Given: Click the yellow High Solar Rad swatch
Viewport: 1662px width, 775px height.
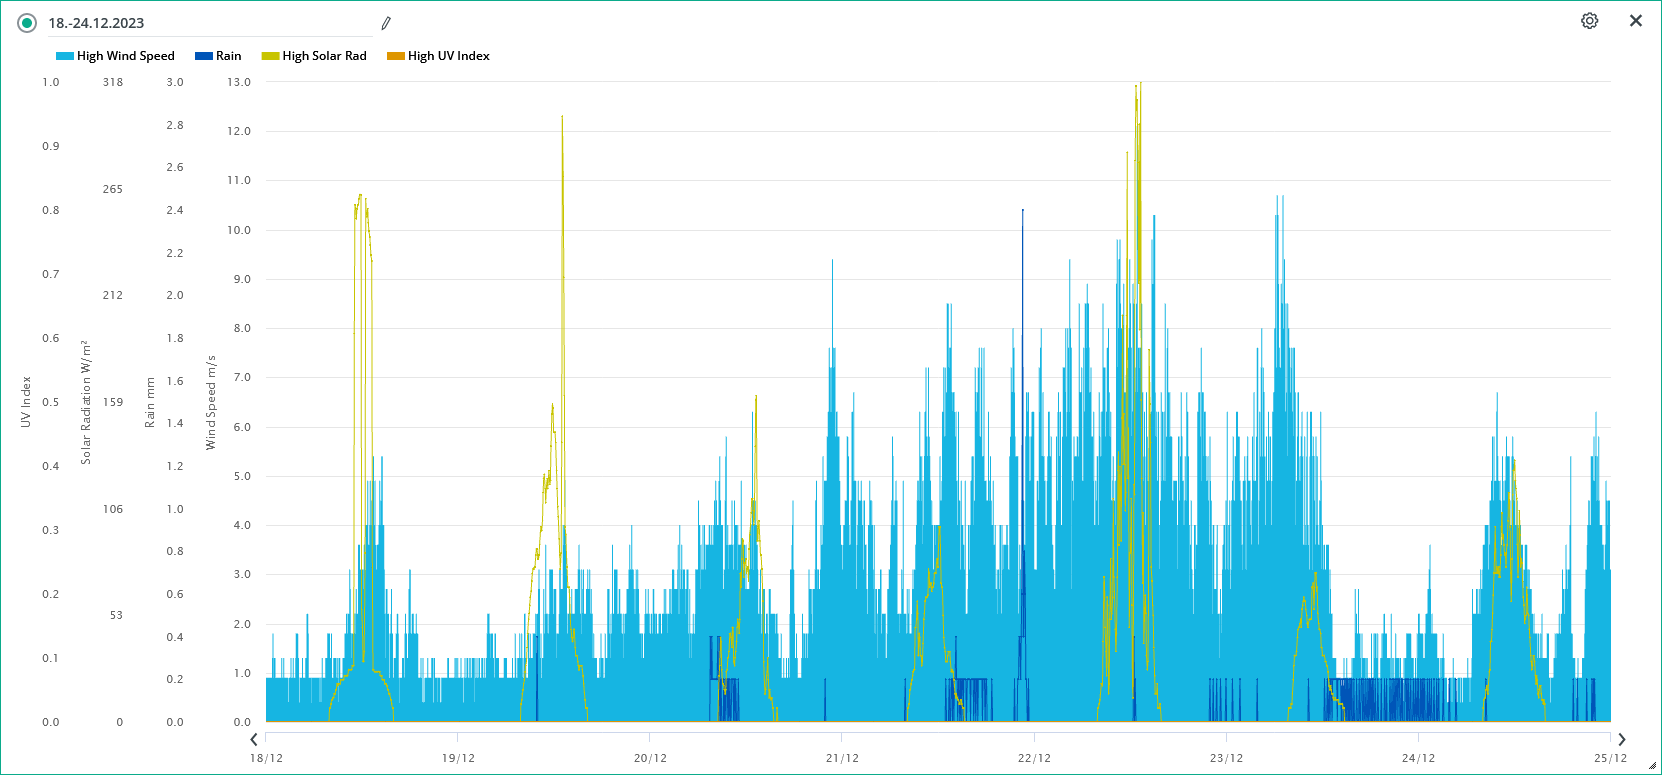Looking at the screenshot, I should point(270,56).
